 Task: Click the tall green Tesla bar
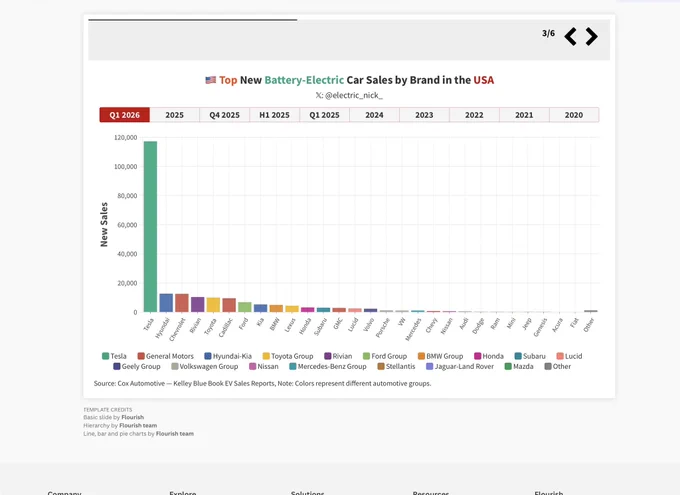pyautogui.click(x=150, y=226)
